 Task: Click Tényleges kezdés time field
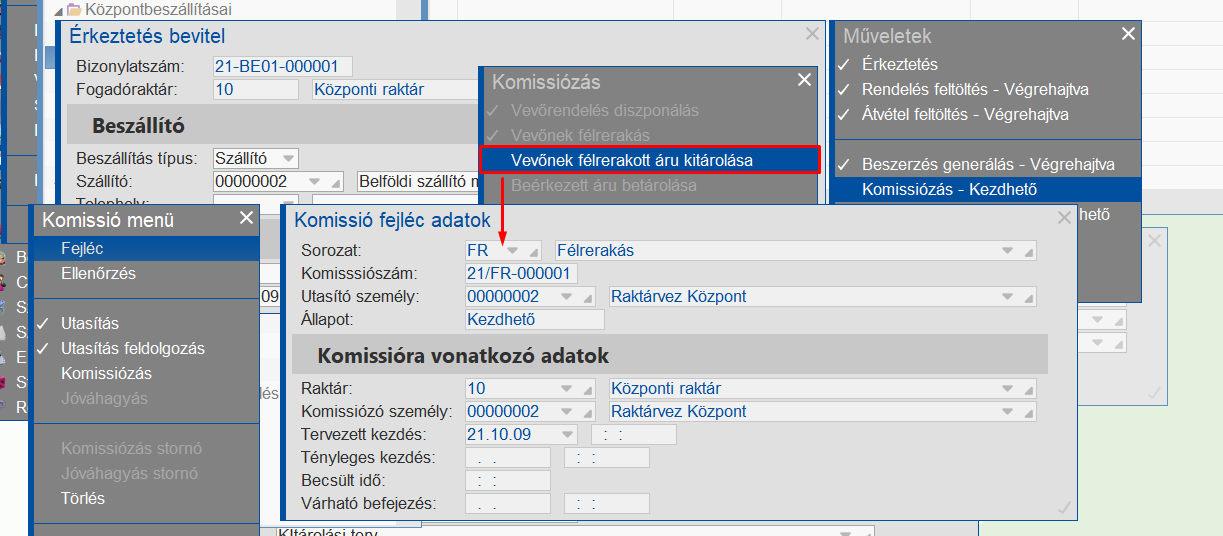[607, 458]
